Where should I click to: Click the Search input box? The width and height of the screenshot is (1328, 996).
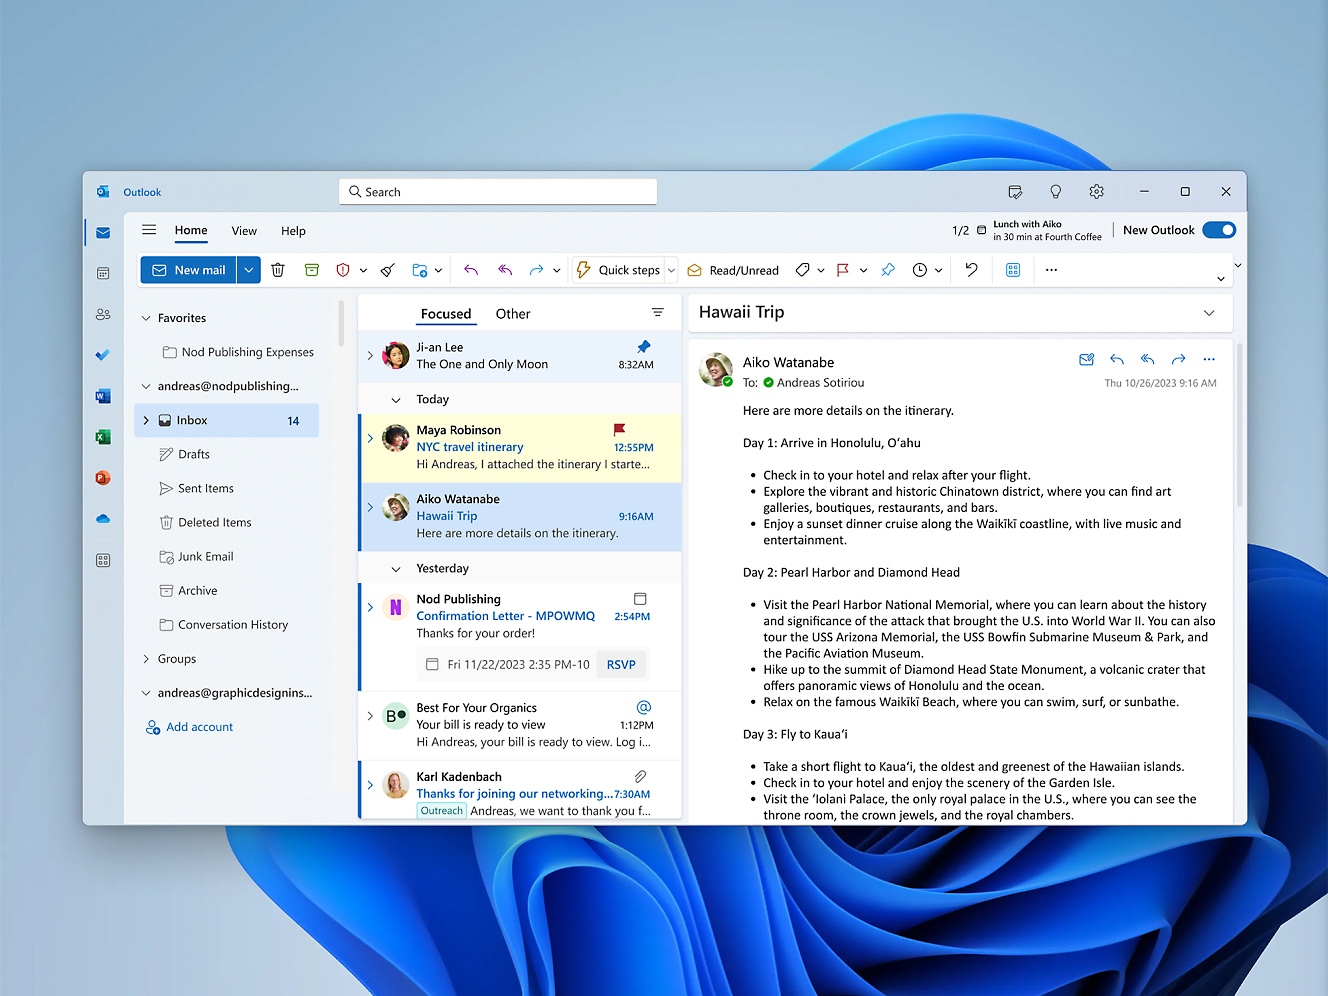click(x=498, y=192)
